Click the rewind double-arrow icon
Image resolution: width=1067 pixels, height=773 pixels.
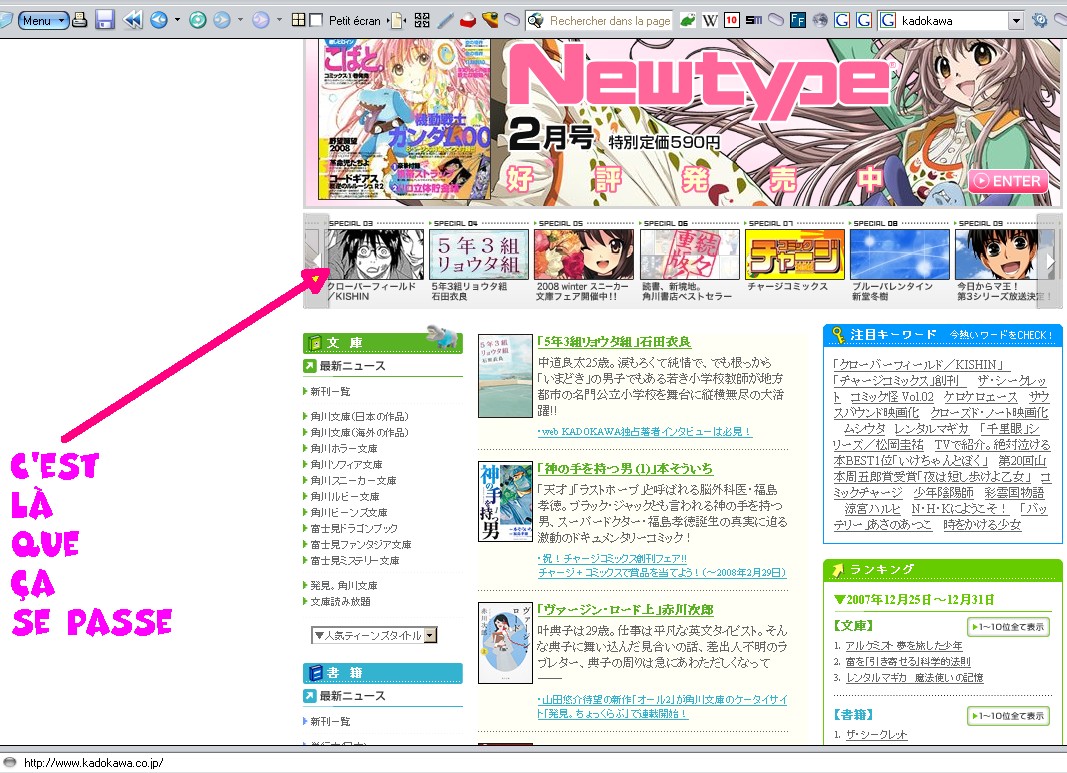(x=133, y=20)
